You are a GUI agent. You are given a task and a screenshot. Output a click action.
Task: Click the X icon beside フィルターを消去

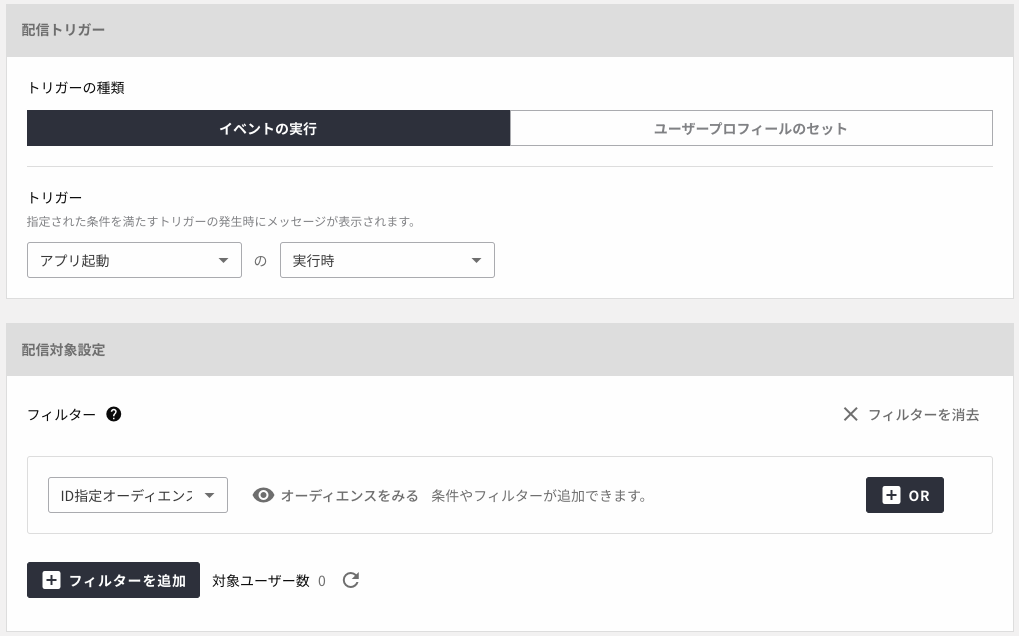pos(850,414)
